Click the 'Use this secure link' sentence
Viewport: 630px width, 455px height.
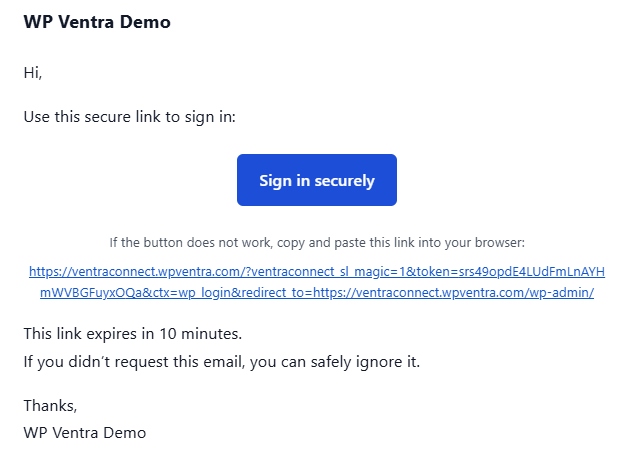129,117
